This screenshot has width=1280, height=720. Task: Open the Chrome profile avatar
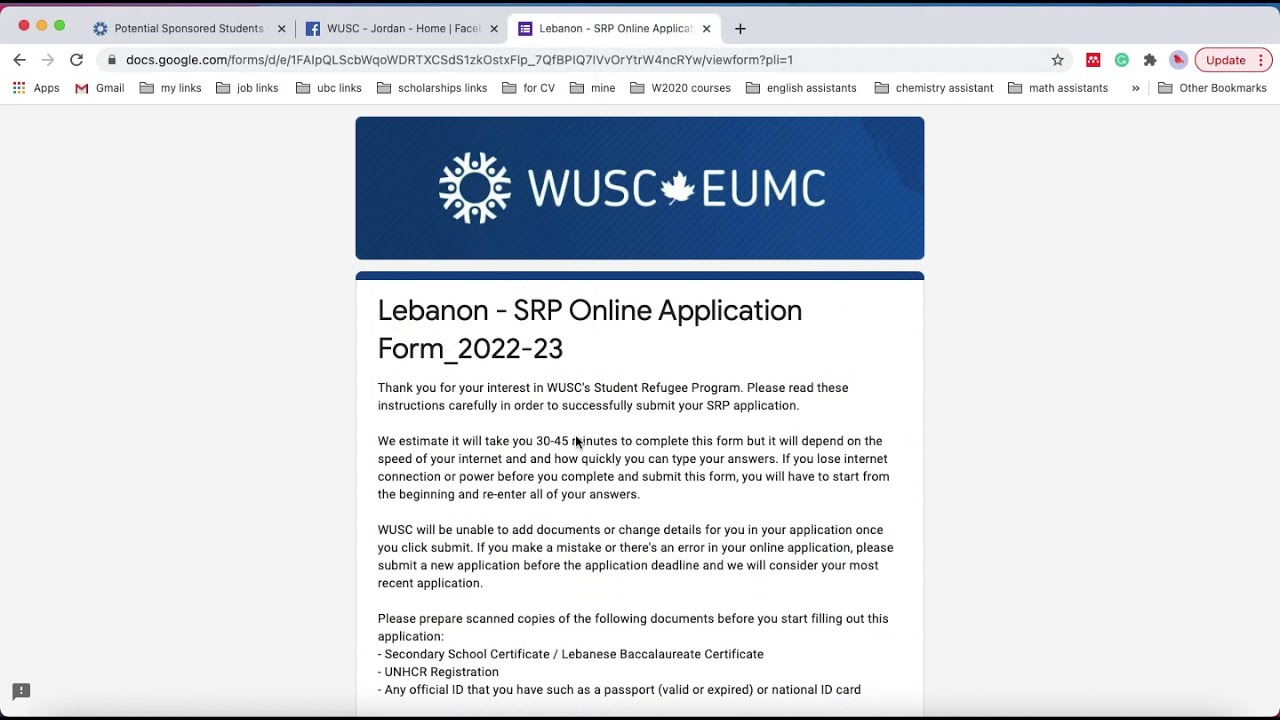pyautogui.click(x=1179, y=60)
